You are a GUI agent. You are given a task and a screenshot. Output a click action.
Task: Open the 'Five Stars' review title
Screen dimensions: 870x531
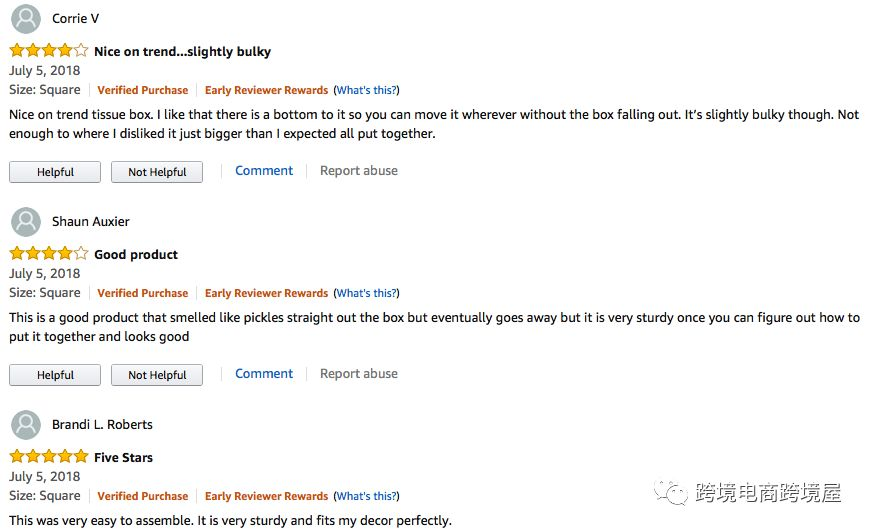(123, 458)
